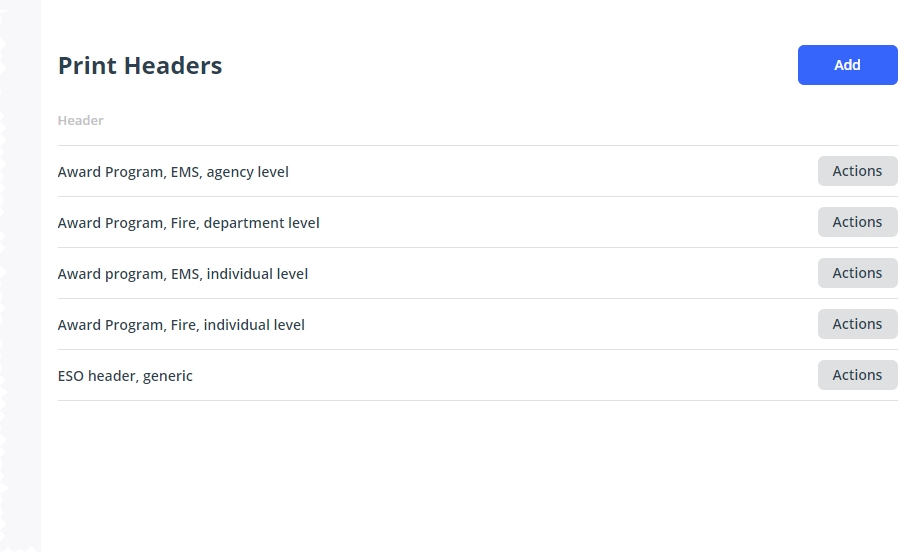Click the empty space between title and Add button
Image resolution: width=914 pixels, height=552 pixels.
point(510,65)
